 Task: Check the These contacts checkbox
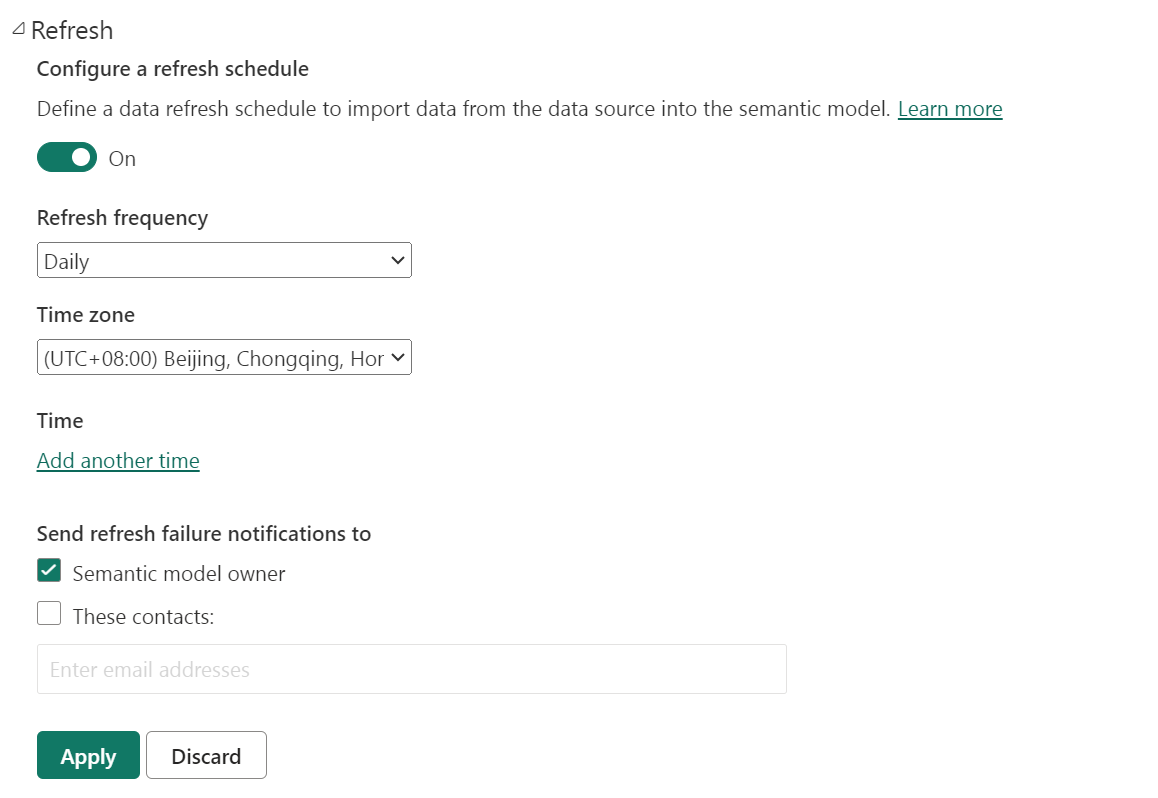pyautogui.click(x=49, y=613)
